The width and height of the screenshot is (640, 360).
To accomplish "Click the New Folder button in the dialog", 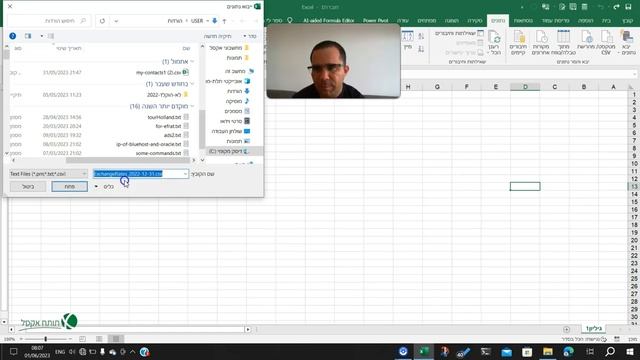I will pos(217,36).
